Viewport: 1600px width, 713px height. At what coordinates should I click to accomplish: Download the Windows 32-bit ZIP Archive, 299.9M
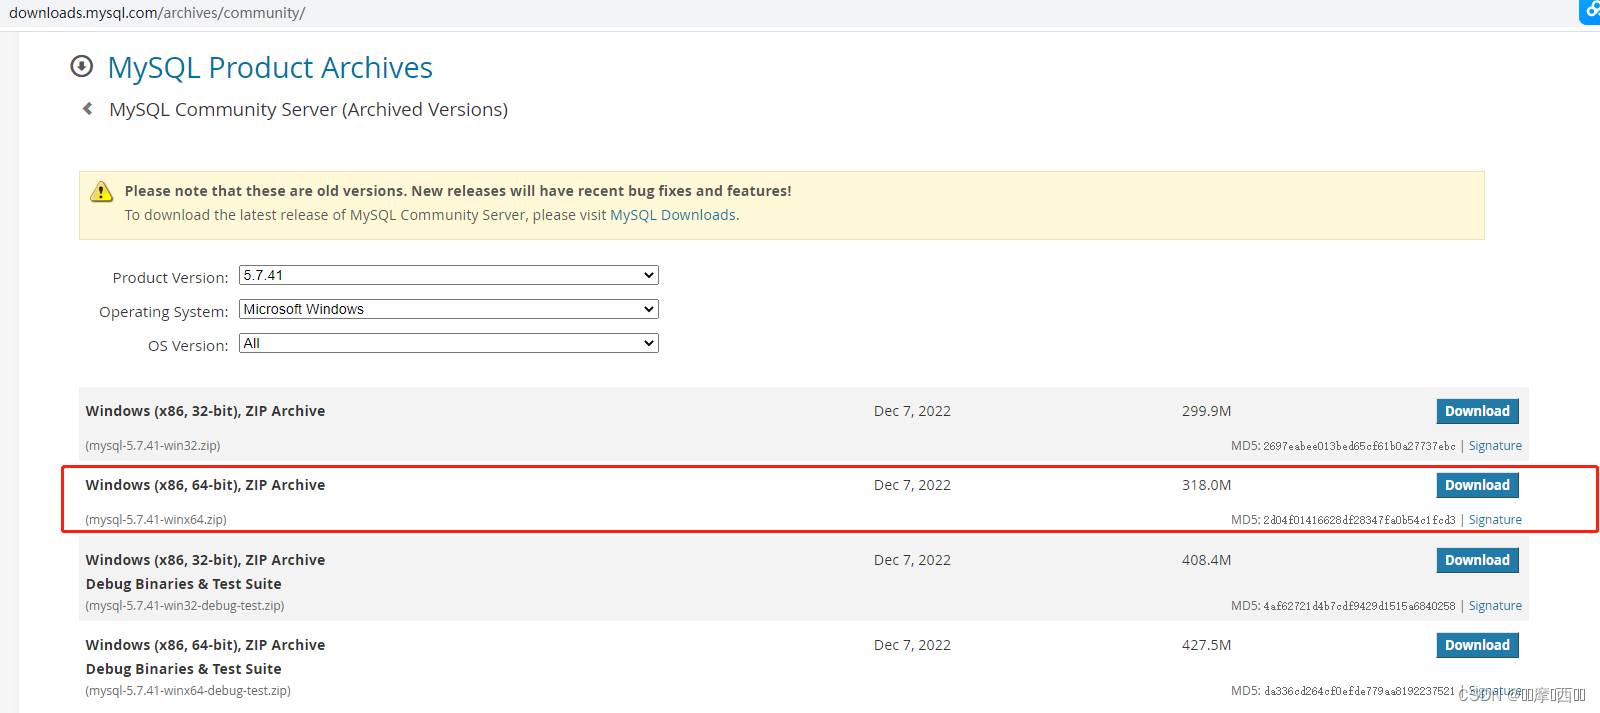click(x=1477, y=411)
